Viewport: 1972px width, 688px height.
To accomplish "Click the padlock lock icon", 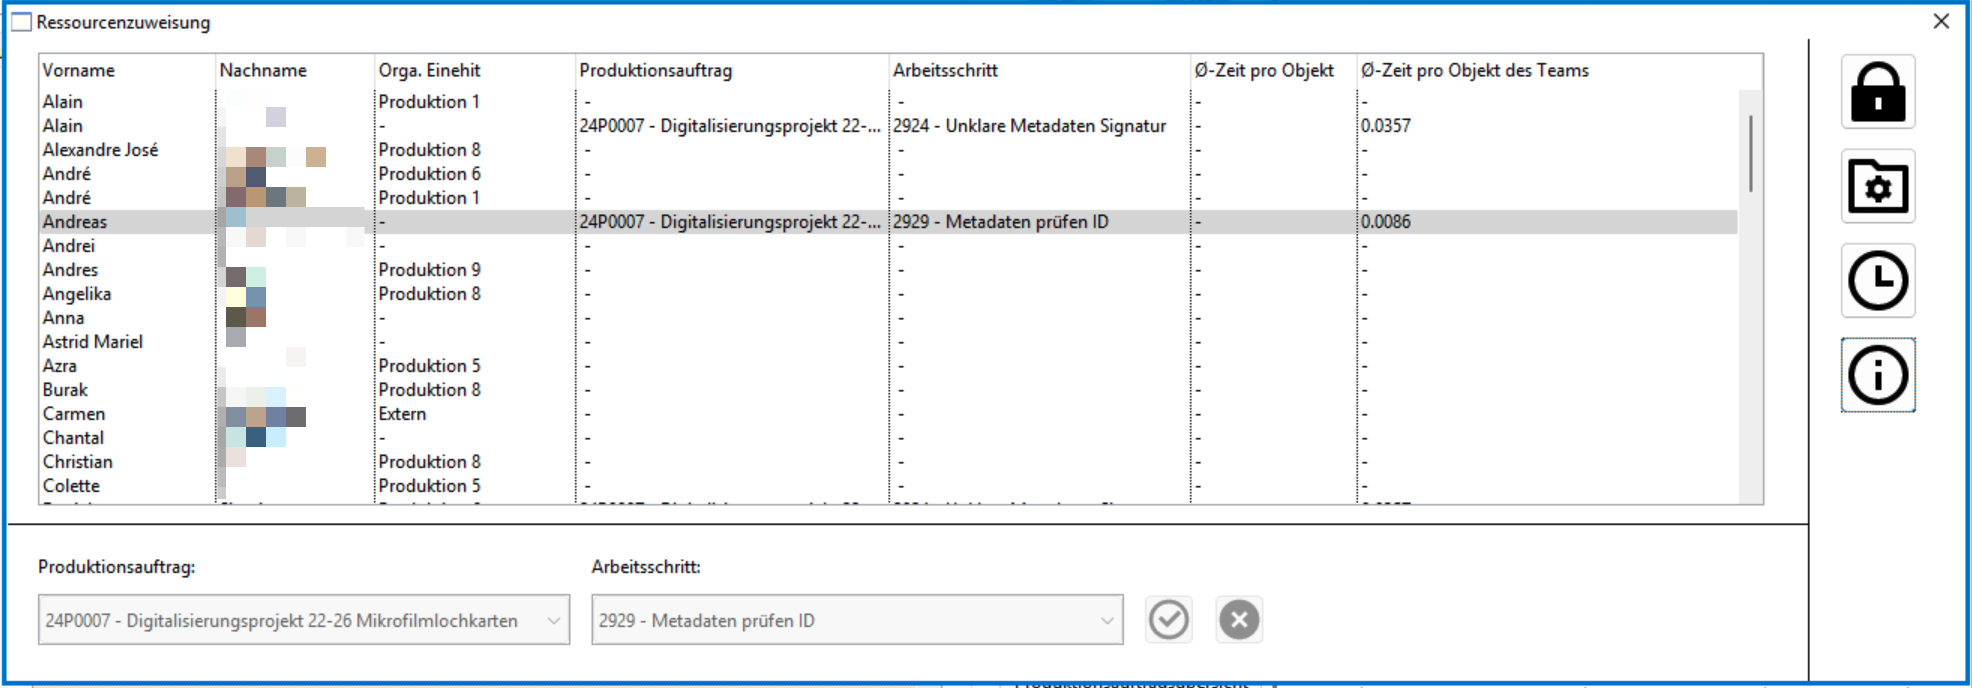I will pyautogui.click(x=1877, y=92).
